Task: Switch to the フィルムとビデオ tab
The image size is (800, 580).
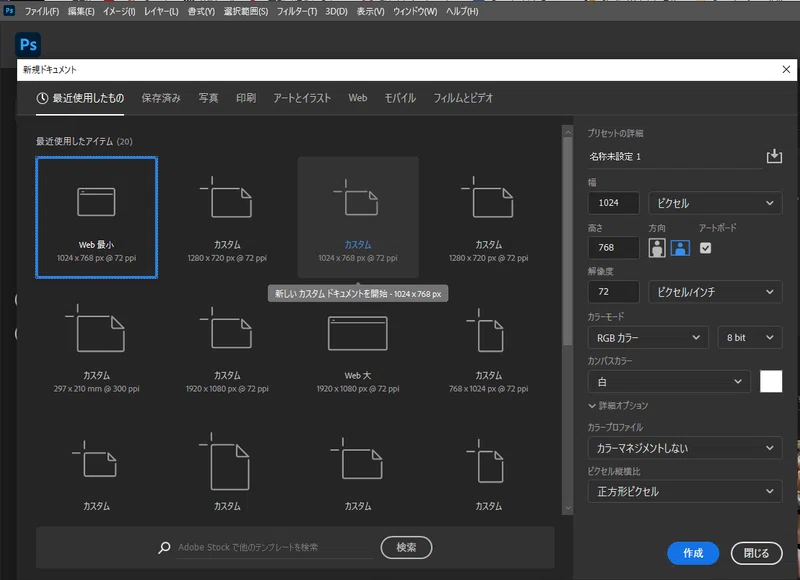Action: 463,98
